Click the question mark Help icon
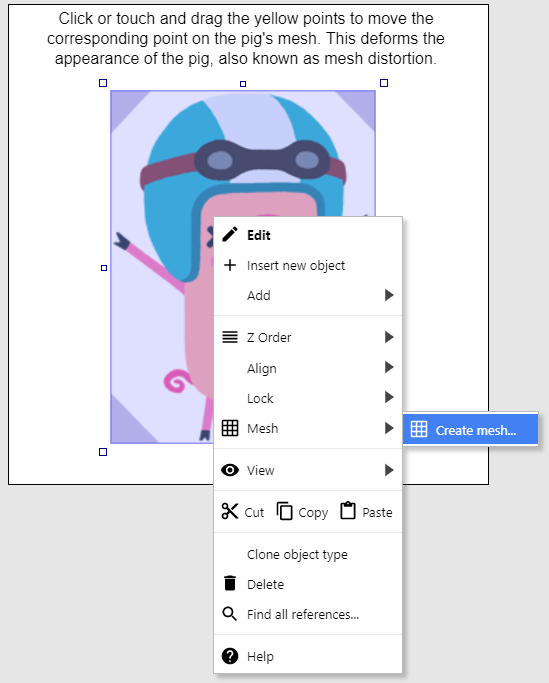 click(230, 656)
